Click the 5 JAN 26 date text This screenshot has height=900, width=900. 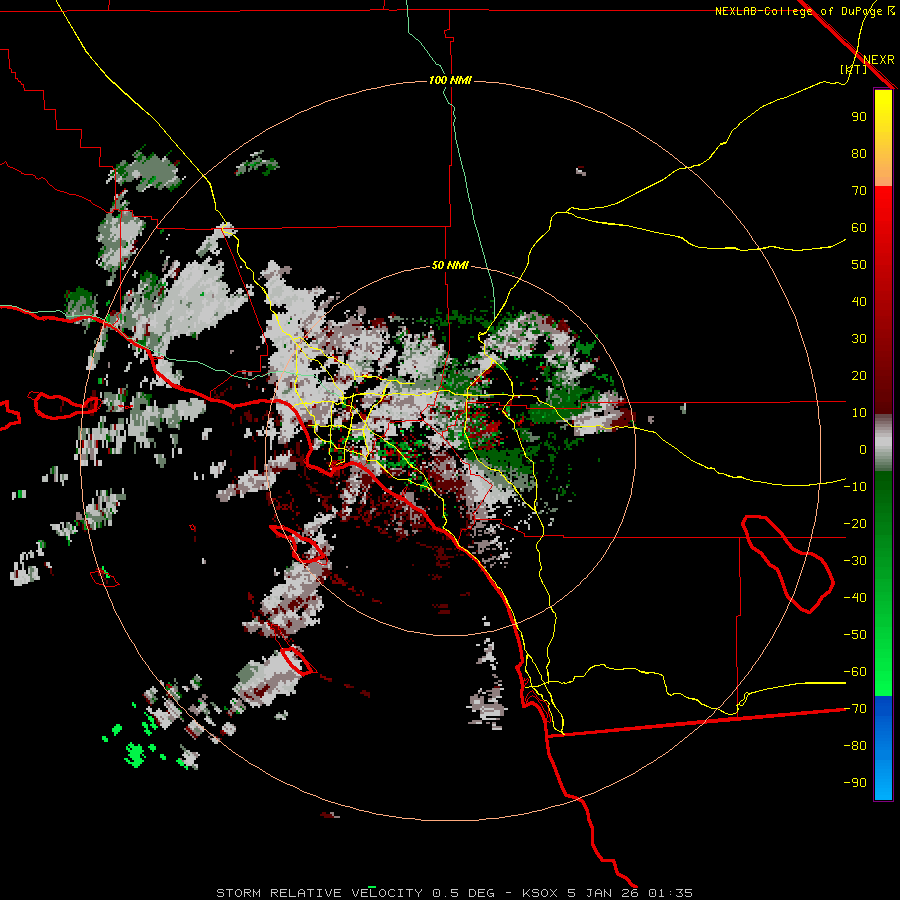point(604,893)
